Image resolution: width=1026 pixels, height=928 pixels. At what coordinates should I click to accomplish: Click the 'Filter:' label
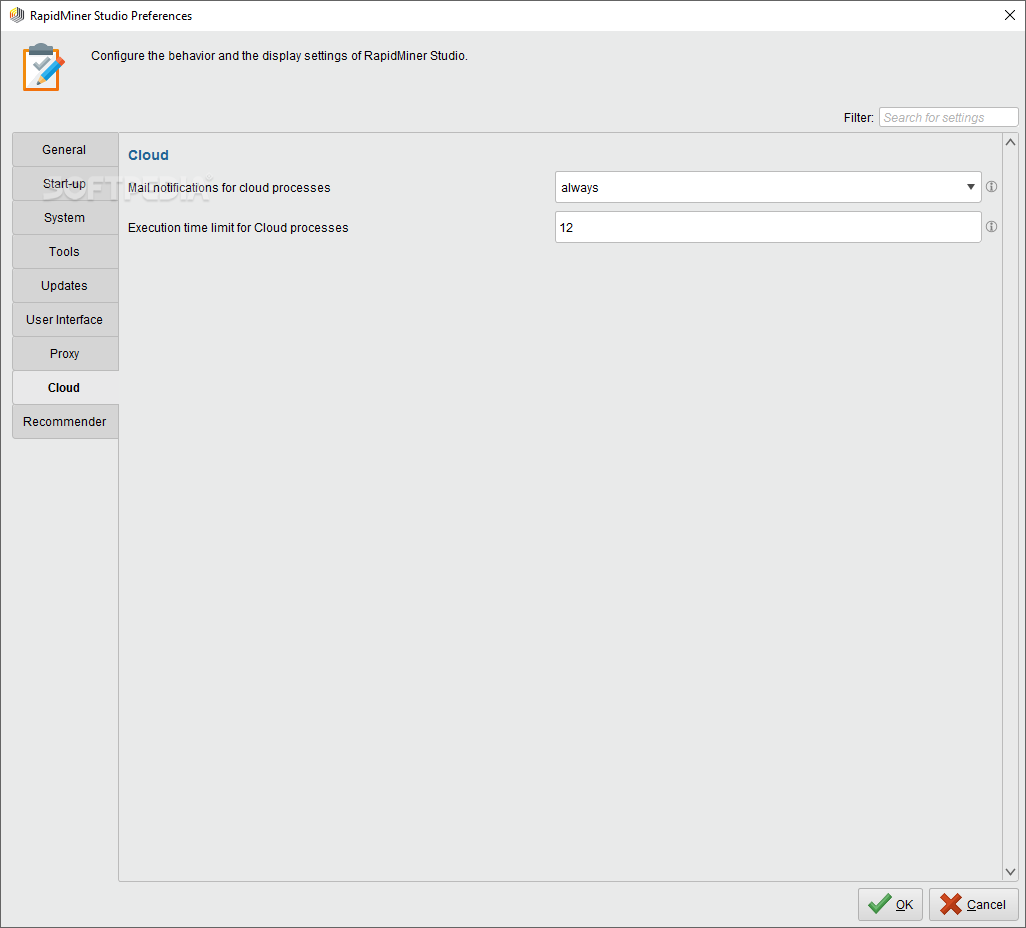click(x=858, y=118)
